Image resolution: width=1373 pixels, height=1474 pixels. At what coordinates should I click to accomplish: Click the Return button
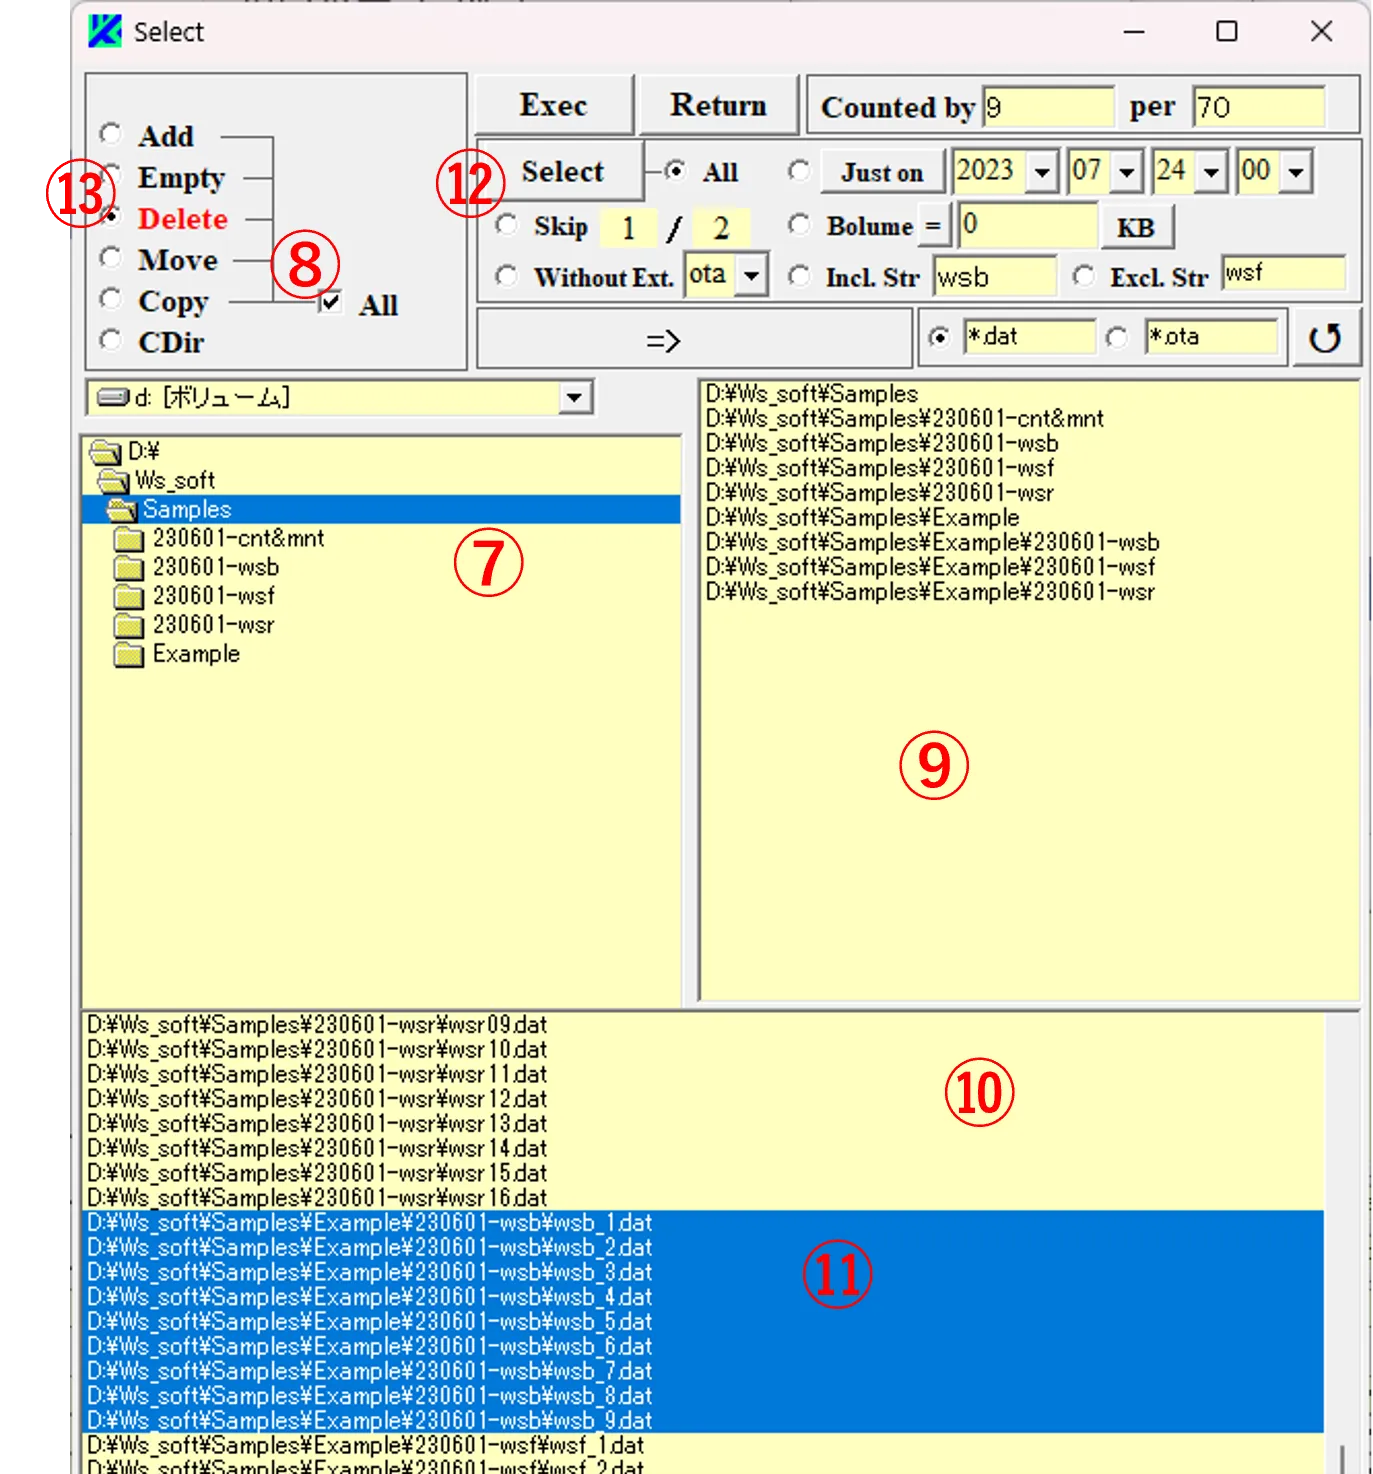coord(719,105)
